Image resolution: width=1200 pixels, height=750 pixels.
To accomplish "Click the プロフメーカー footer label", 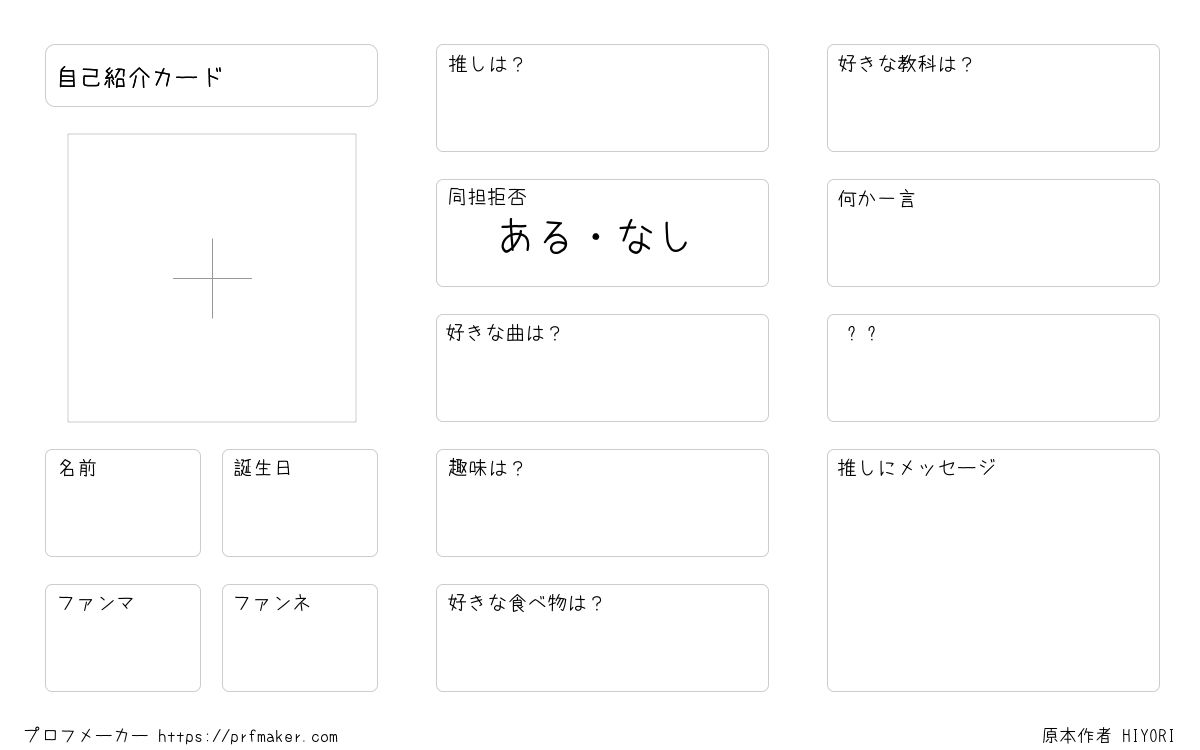I will (x=86, y=736).
